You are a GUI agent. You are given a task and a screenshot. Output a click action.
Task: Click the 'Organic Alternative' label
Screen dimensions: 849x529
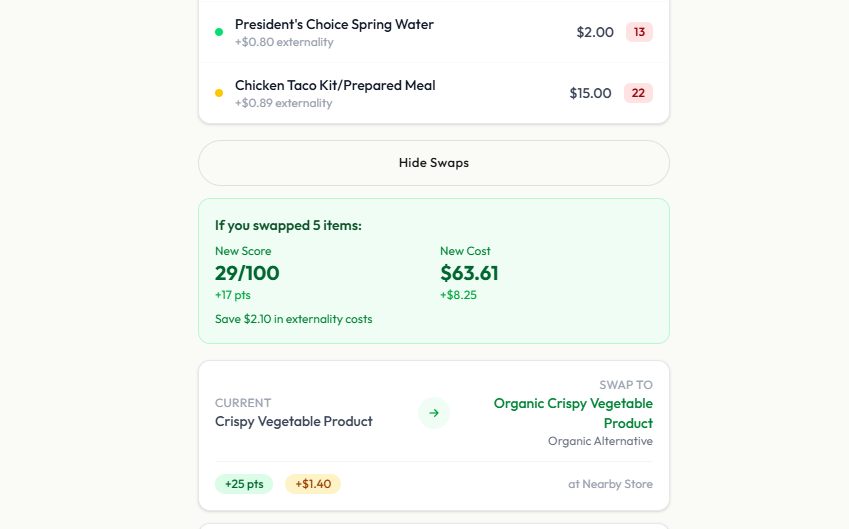[x=600, y=441]
